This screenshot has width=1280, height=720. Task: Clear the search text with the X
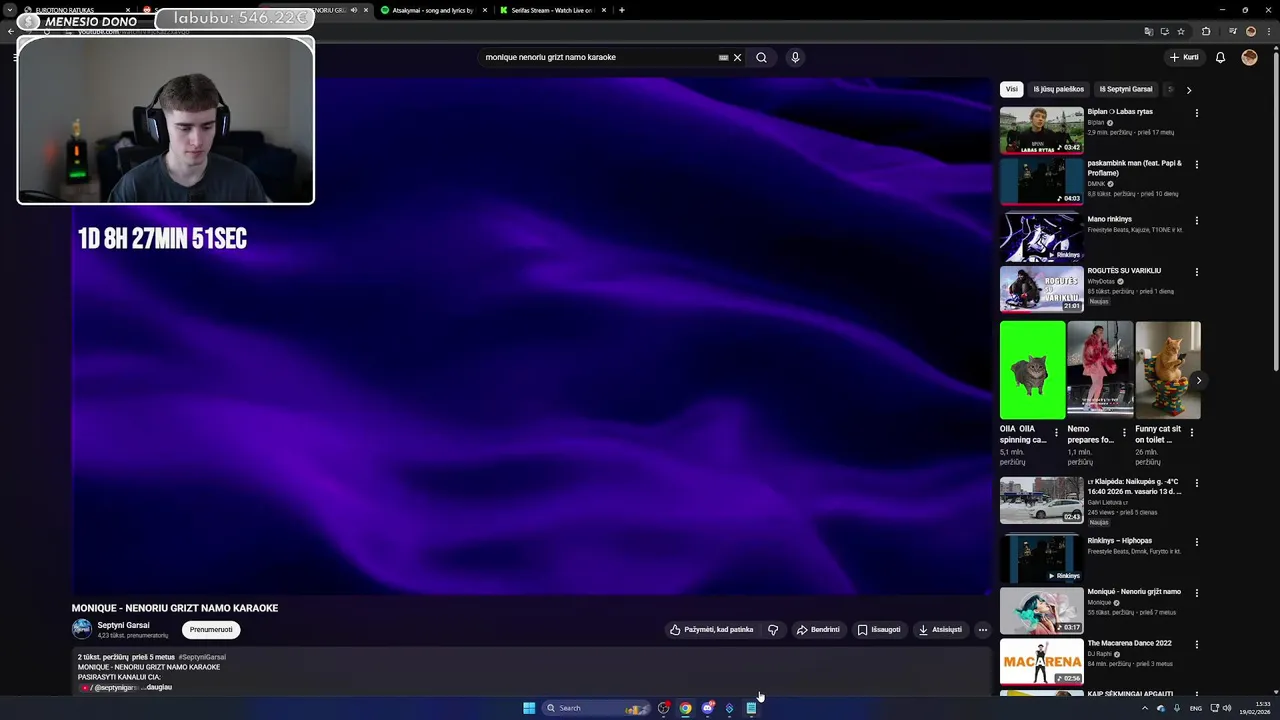[738, 57]
